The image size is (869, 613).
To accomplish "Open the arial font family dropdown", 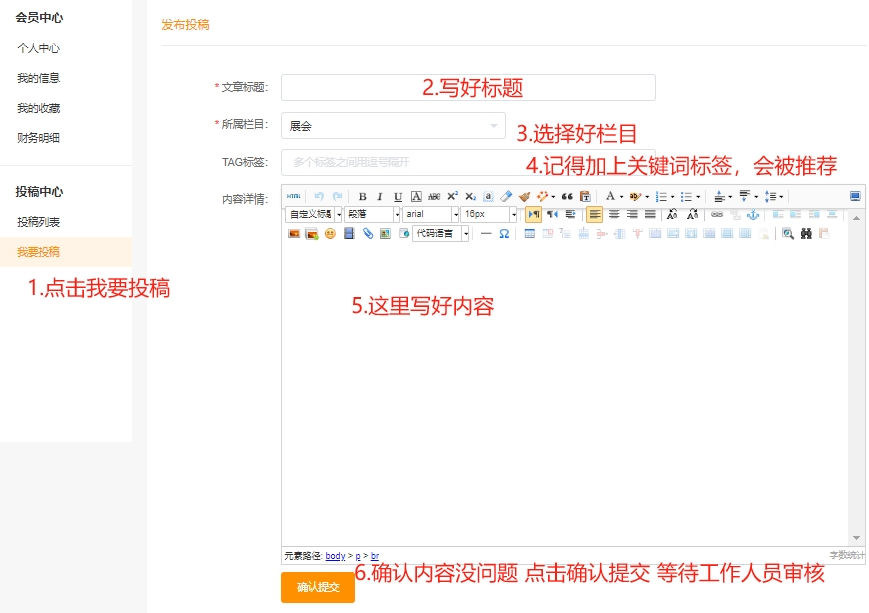I will pyautogui.click(x=431, y=214).
